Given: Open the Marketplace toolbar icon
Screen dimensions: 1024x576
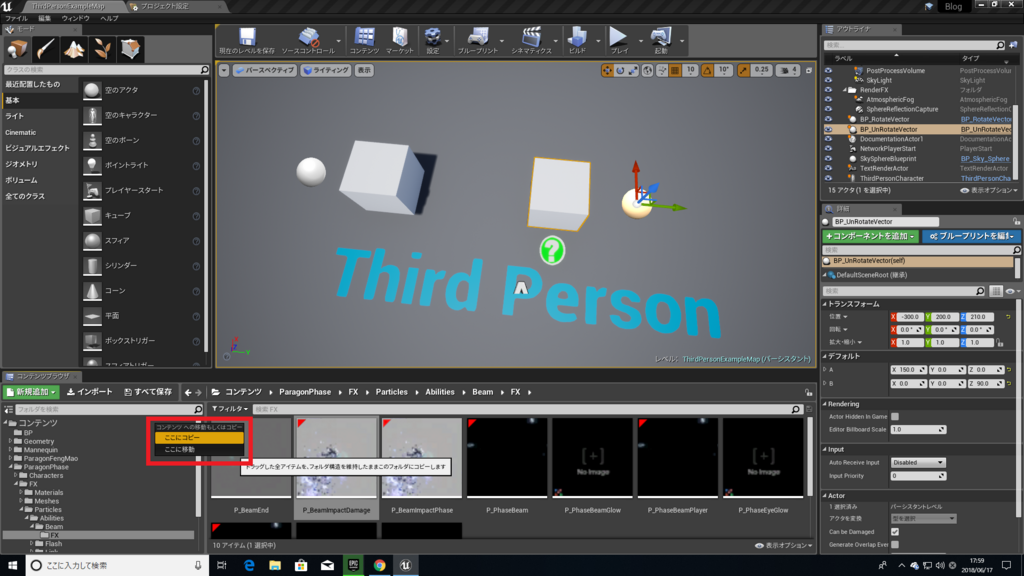Looking at the screenshot, I should coord(399,41).
